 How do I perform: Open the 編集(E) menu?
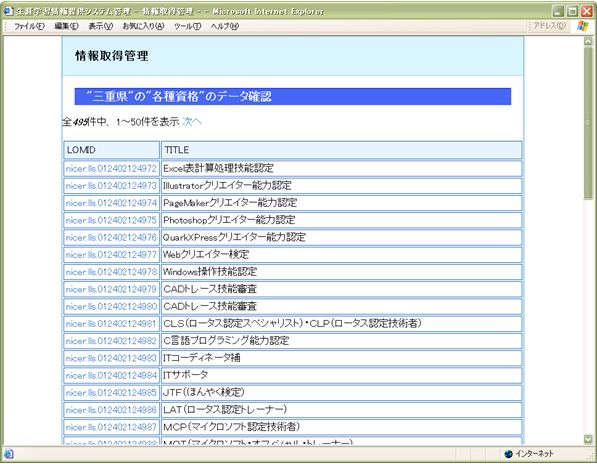66,26
